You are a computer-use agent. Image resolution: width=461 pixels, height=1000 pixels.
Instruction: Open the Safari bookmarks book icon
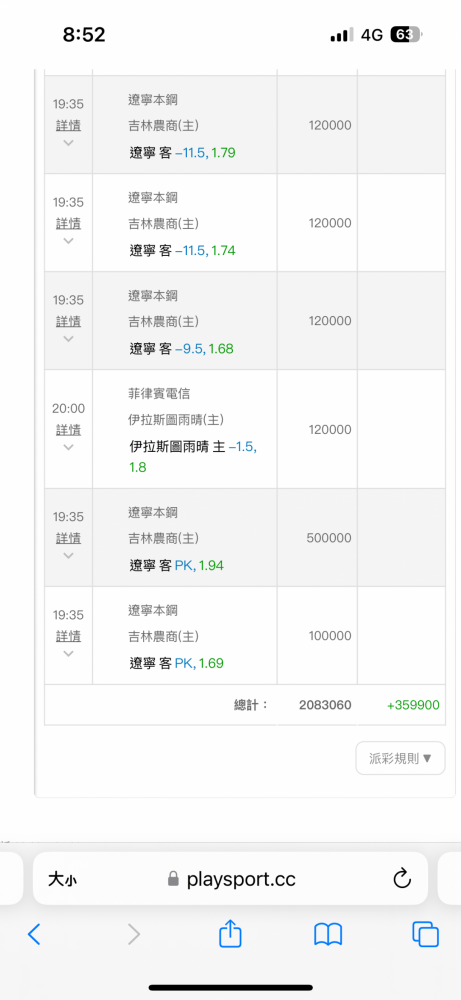[x=328, y=934]
